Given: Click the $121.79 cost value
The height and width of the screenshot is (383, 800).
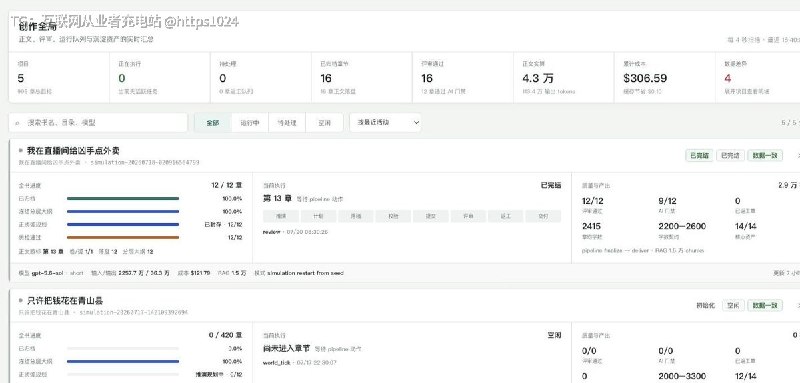Looking at the screenshot, I should tap(201, 273).
